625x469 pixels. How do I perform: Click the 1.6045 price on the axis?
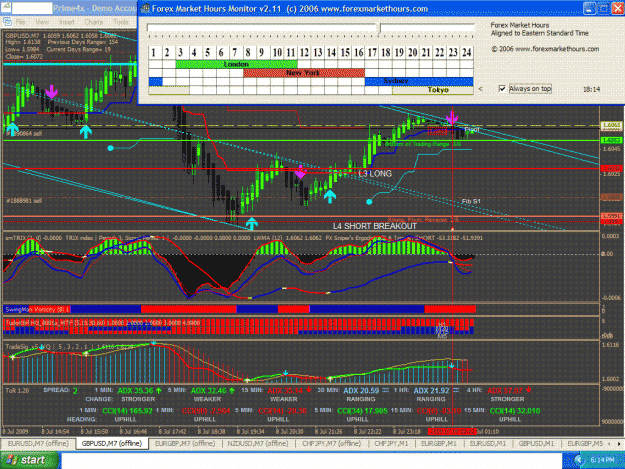point(611,149)
